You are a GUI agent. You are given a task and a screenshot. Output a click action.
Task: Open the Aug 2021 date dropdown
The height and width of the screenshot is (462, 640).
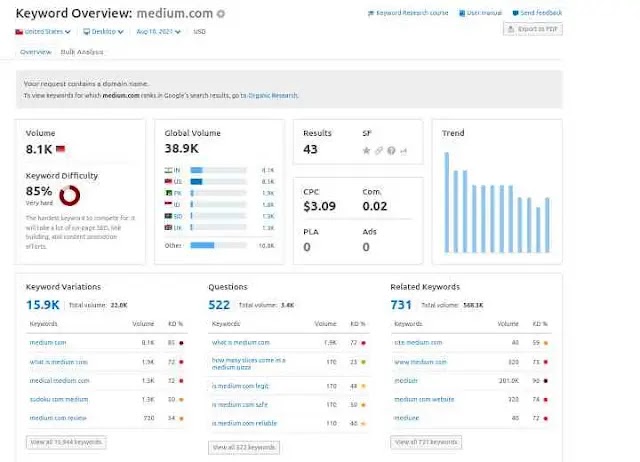tap(158, 31)
